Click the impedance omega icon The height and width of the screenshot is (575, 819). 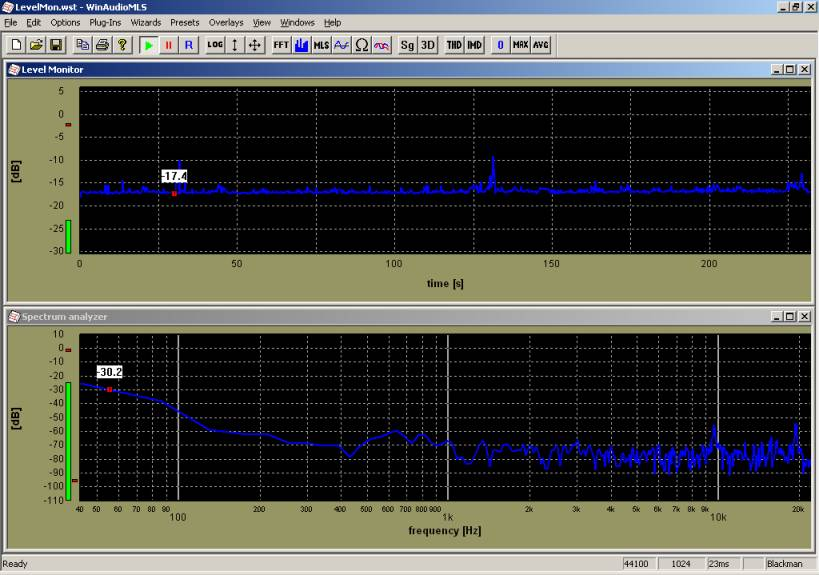361,45
